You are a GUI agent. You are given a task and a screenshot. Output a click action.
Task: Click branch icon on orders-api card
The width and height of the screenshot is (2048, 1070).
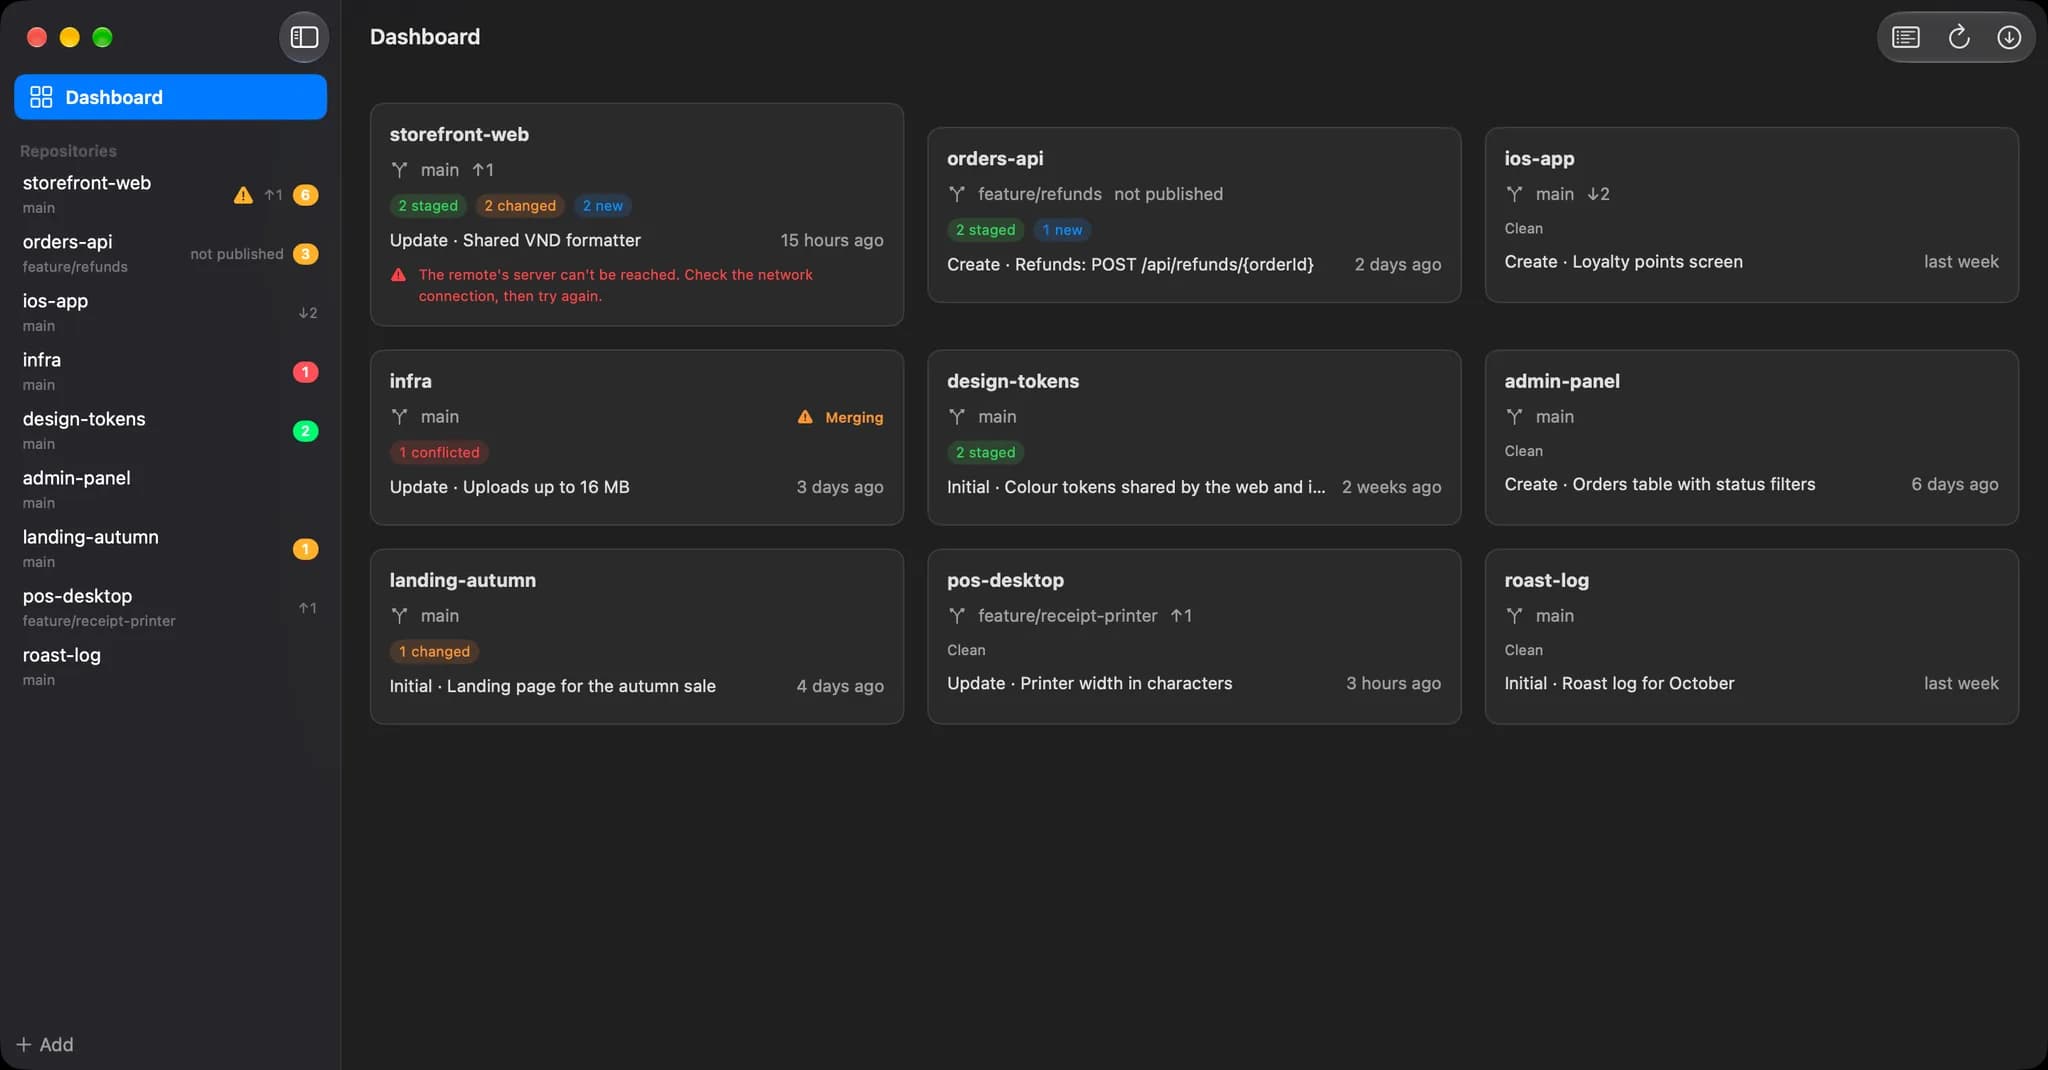point(957,194)
